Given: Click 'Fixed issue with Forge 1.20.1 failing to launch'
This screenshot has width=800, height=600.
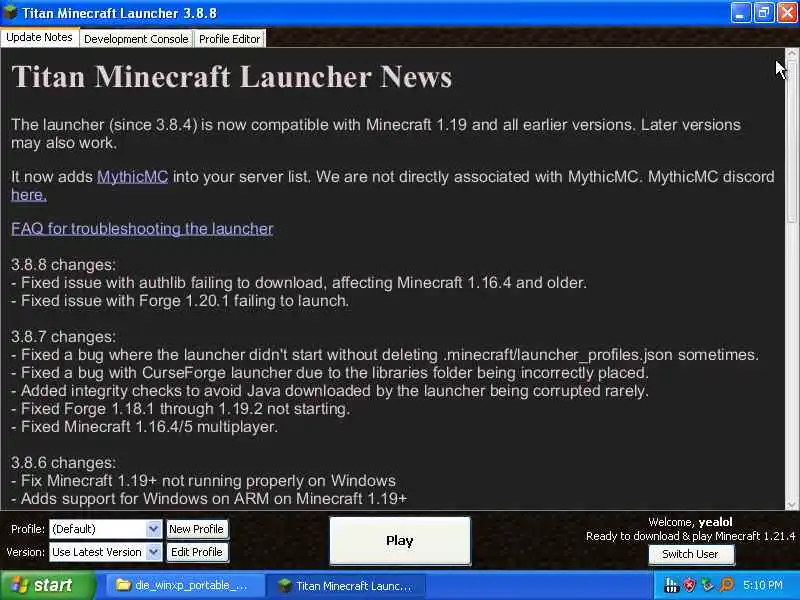Looking at the screenshot, I should tap(180, 301).
